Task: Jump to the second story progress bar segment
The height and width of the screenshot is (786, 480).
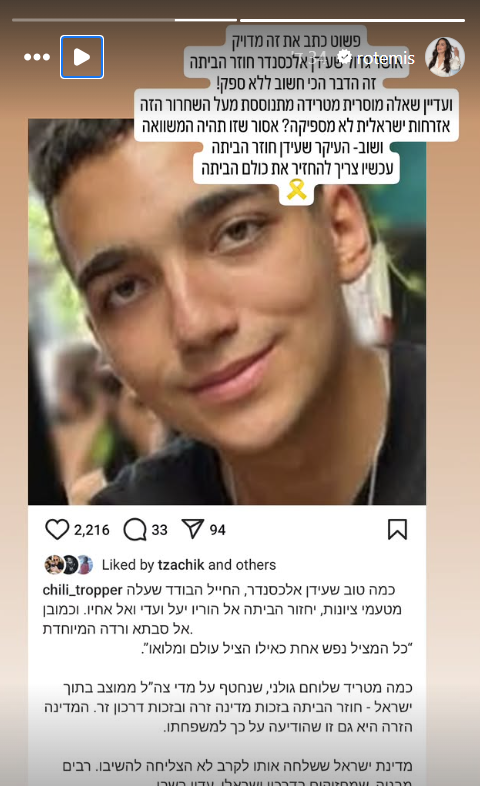Action: point(353,20)
